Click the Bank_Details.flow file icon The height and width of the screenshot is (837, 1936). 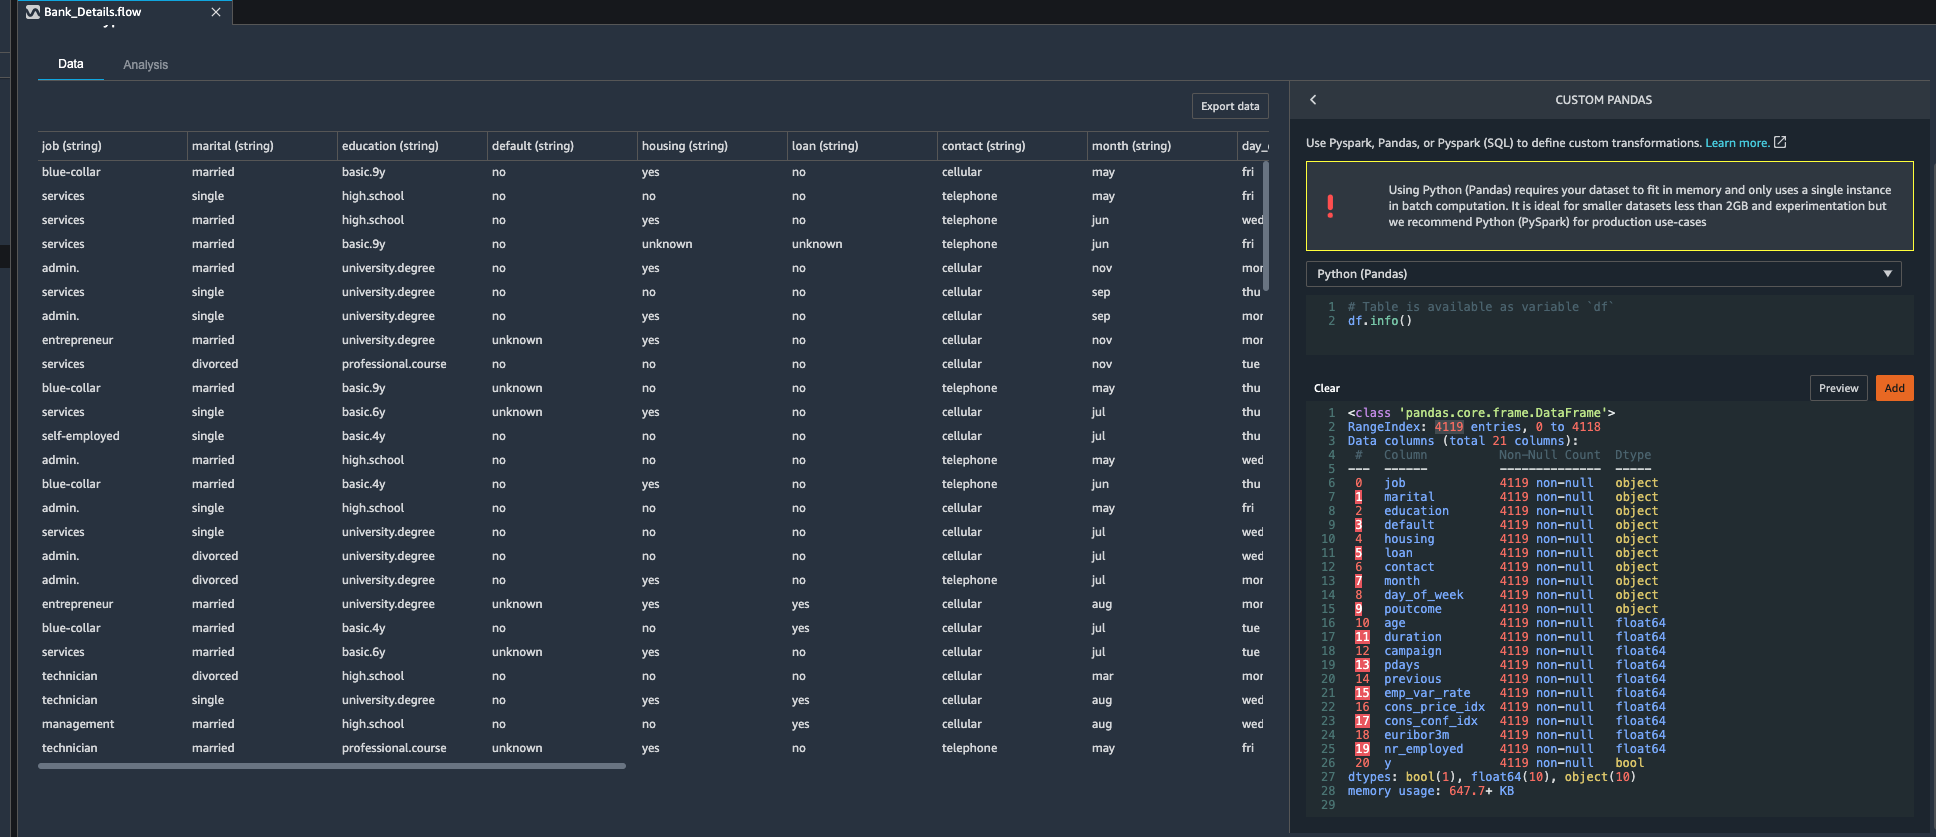(x=33, y=12)
